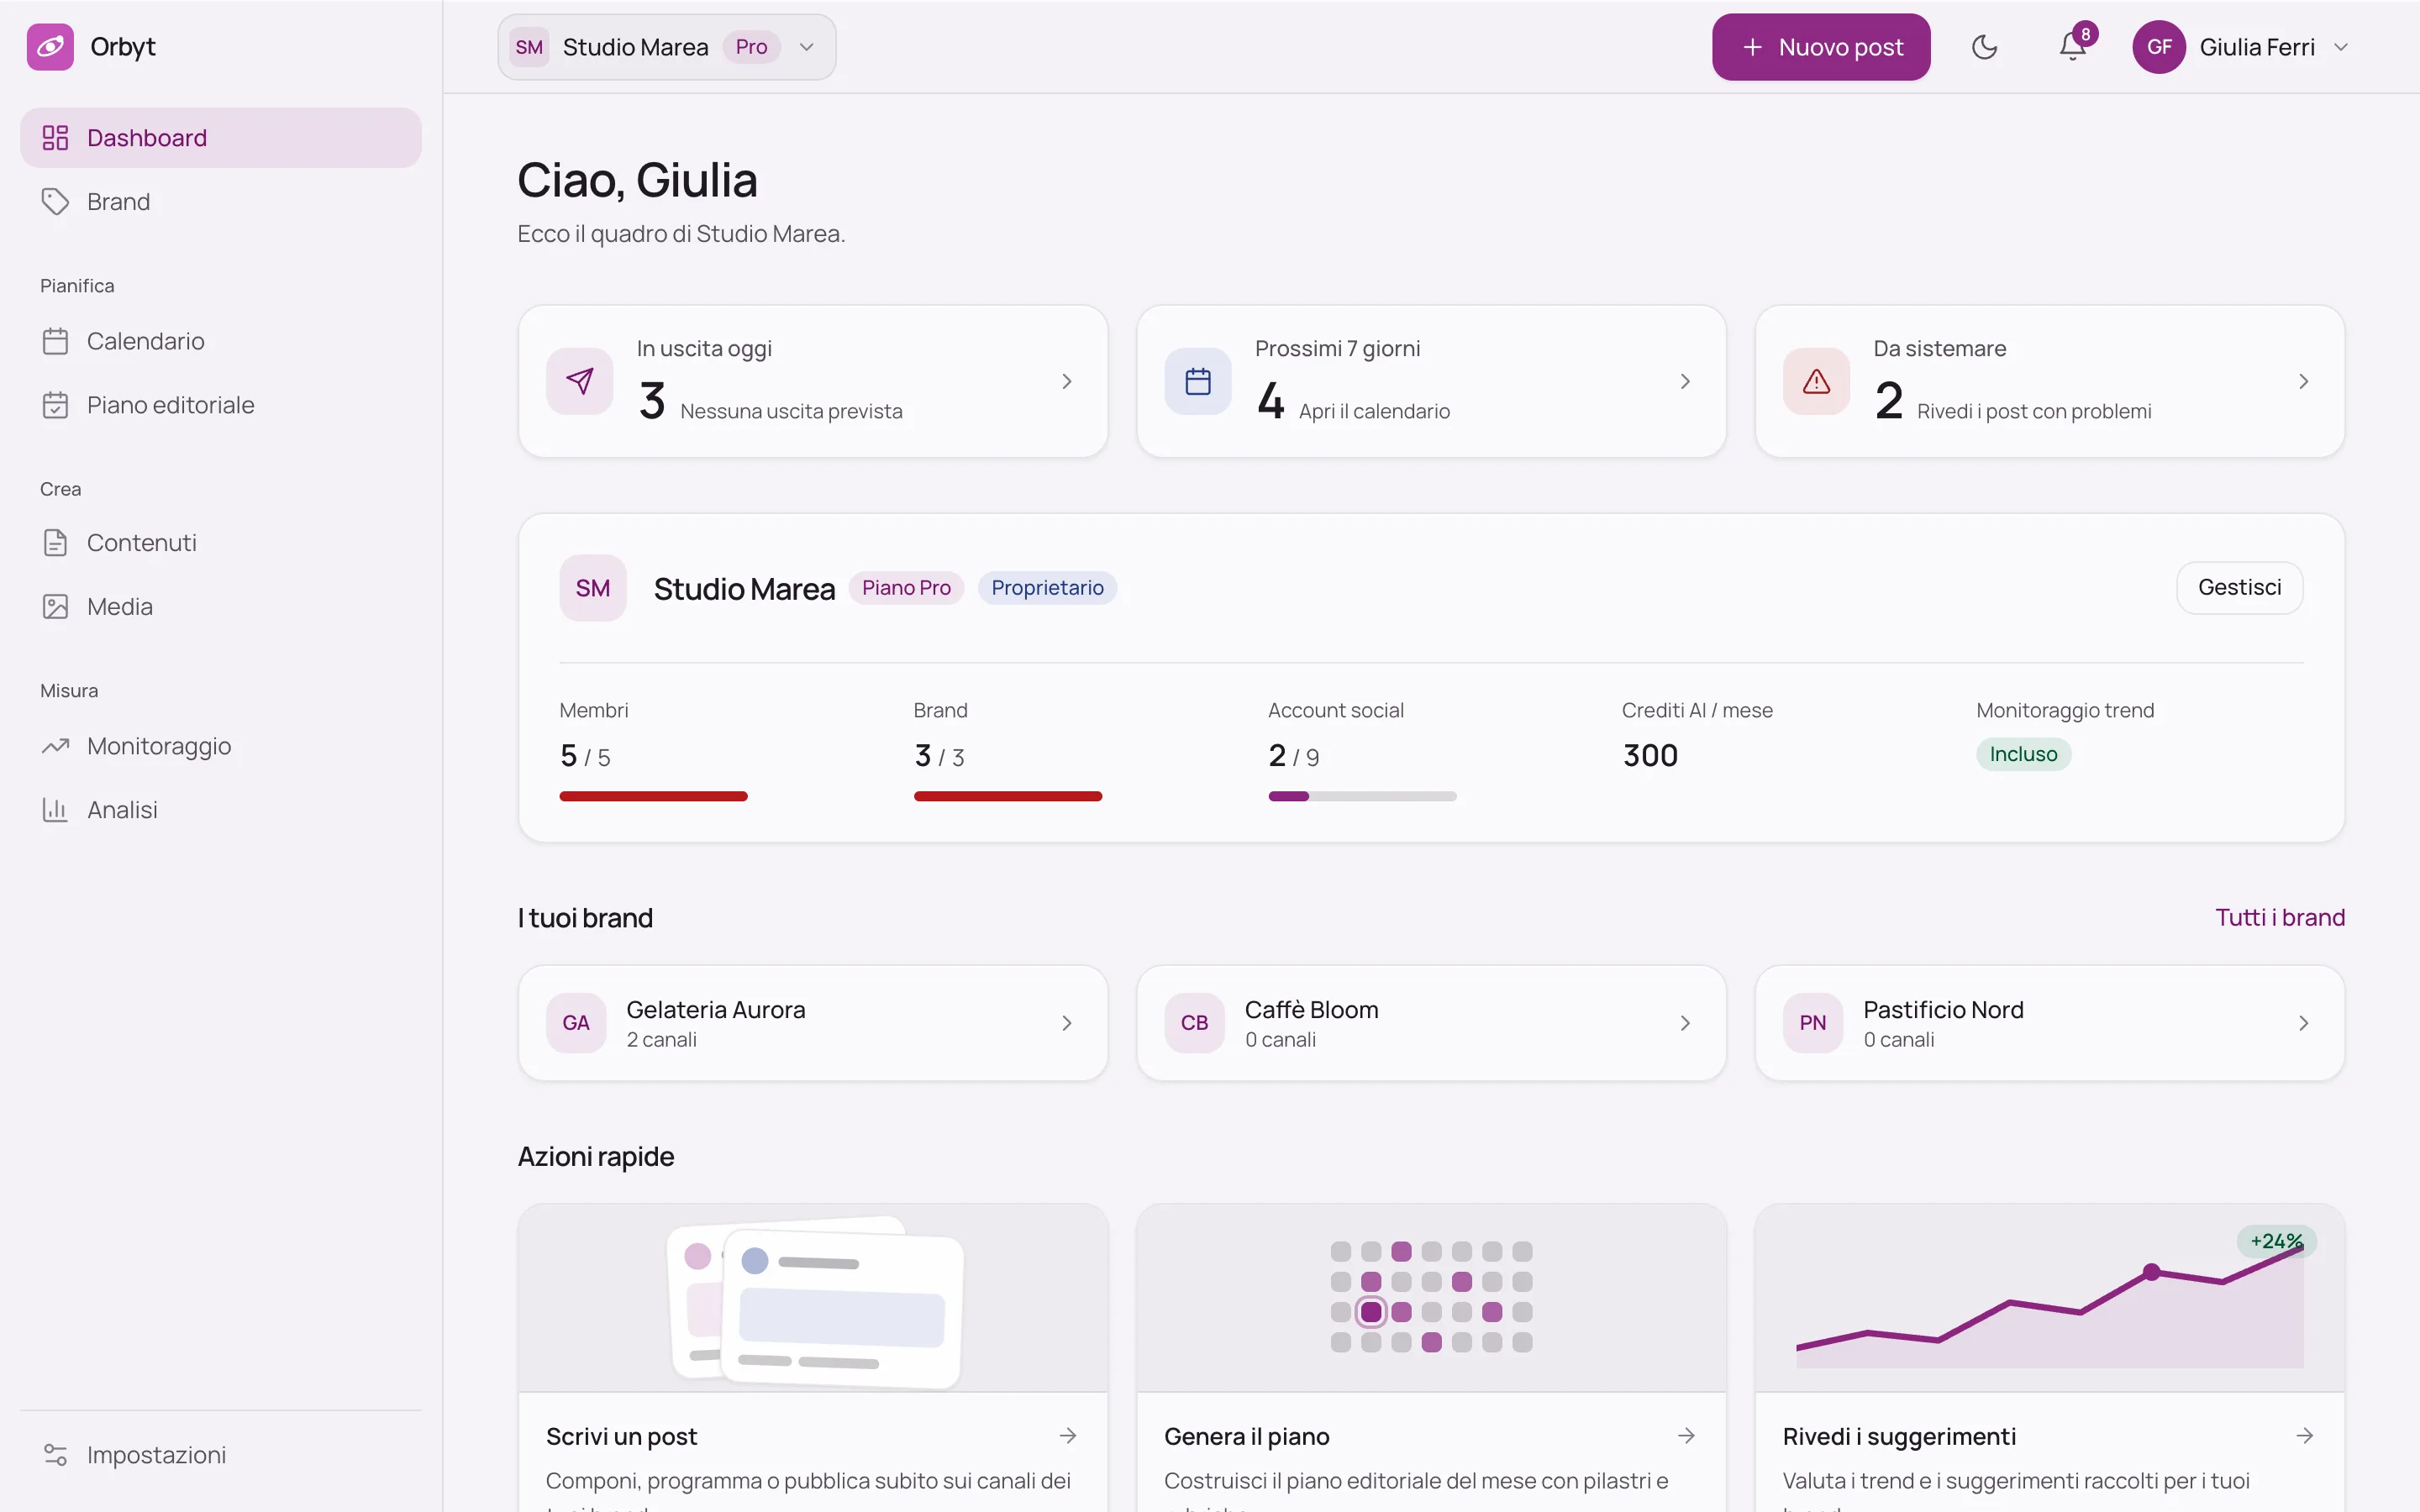This screenshot has height=1512, width=2420.
Task: Click the Calendario calendar icon
Action: pos(55,341)
